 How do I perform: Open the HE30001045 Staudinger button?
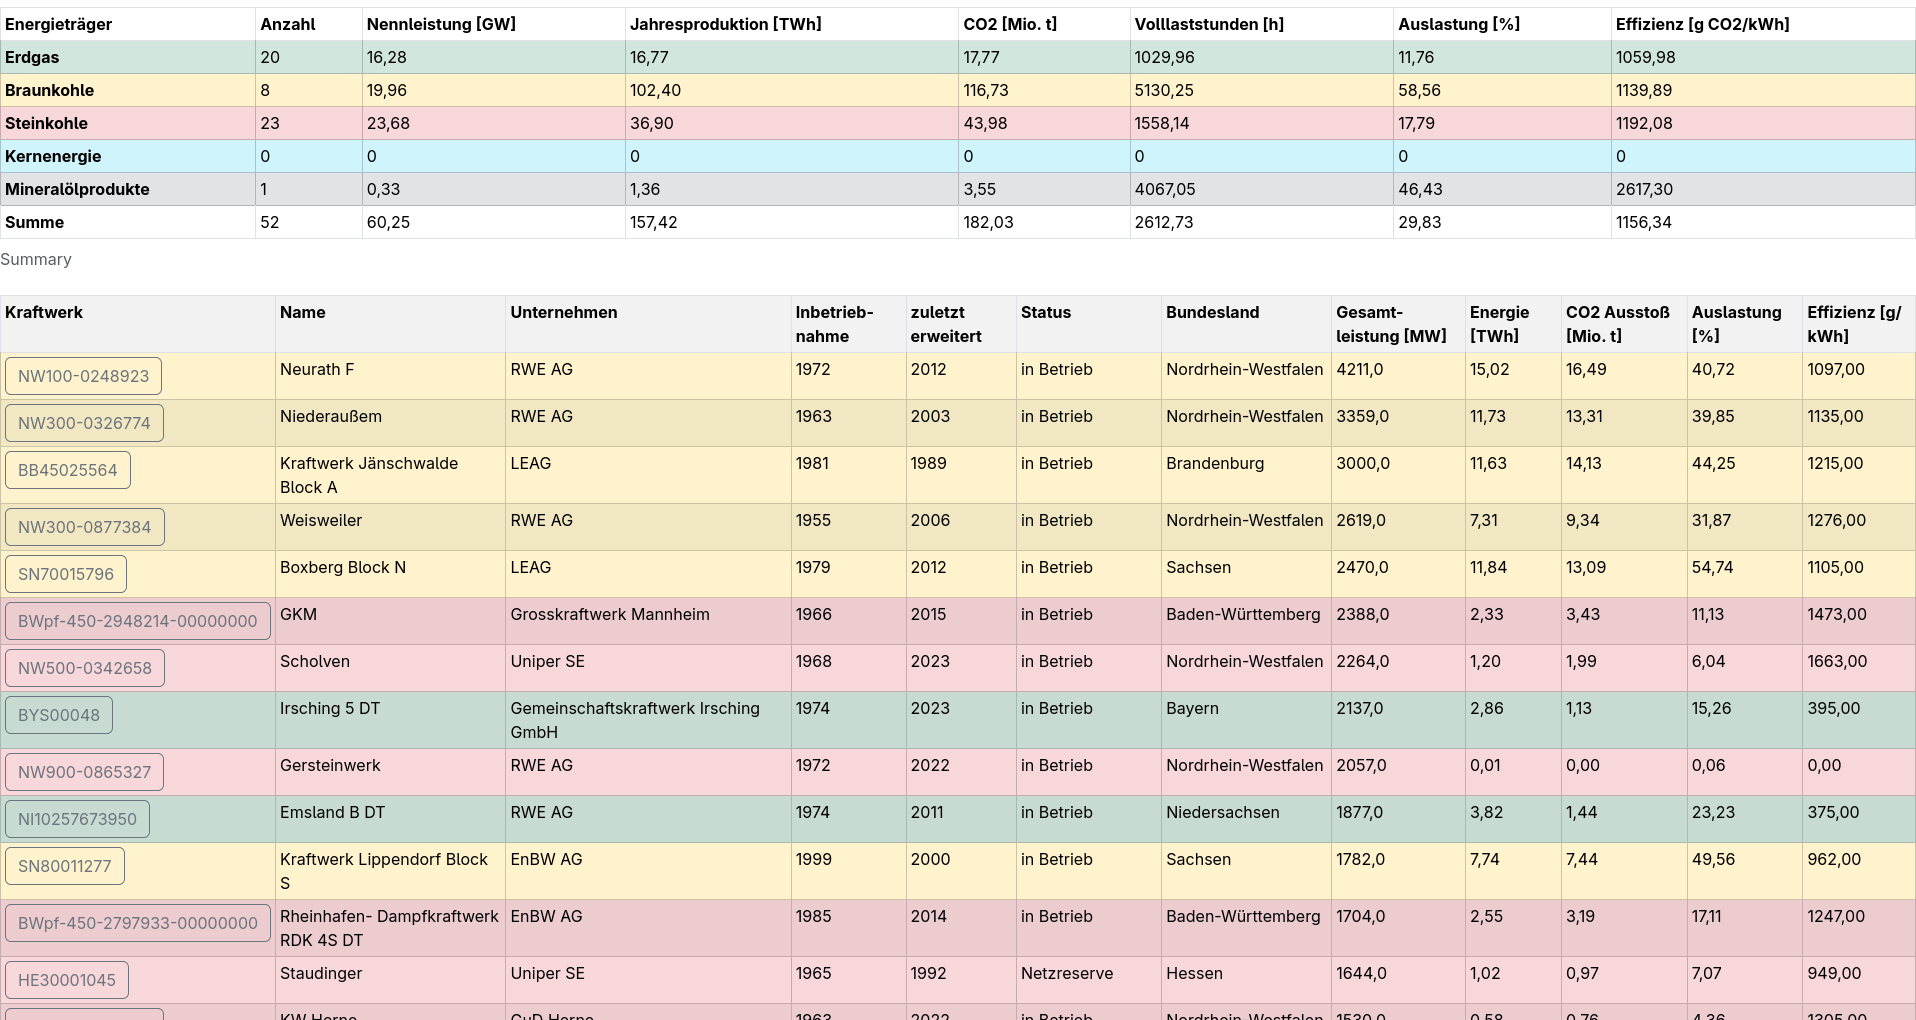(x=67, y=980)
